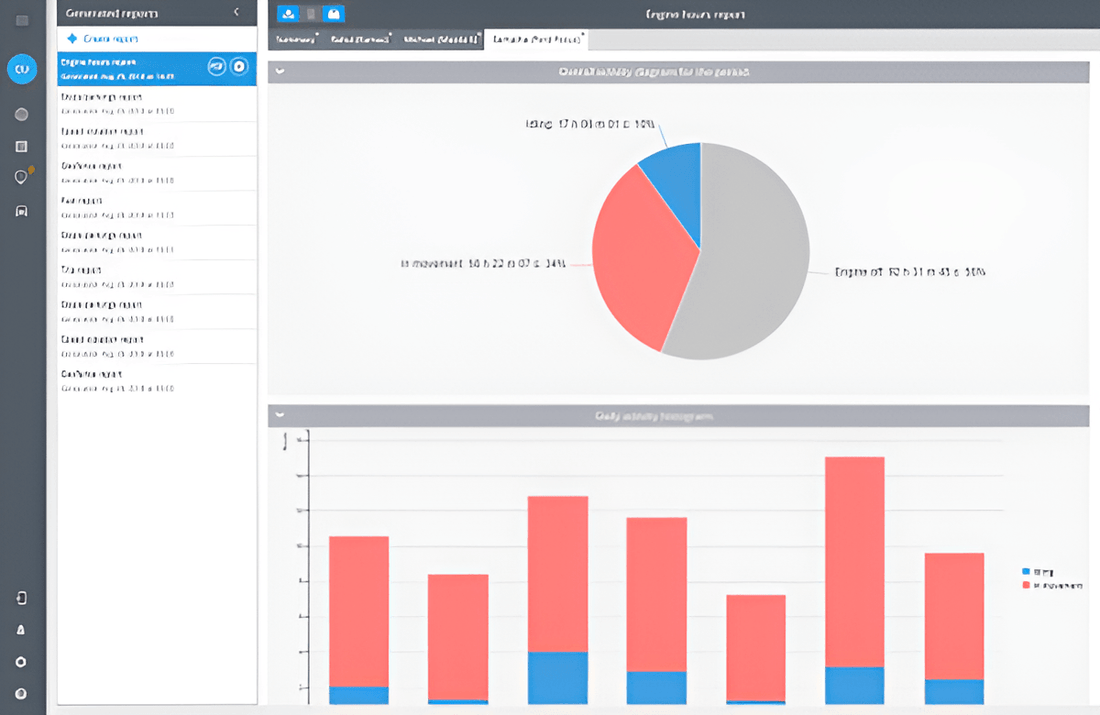This screenshot has width=1100, height=715.
Task: Click the shield icon with orange badge
Action: tap(22, 177)
